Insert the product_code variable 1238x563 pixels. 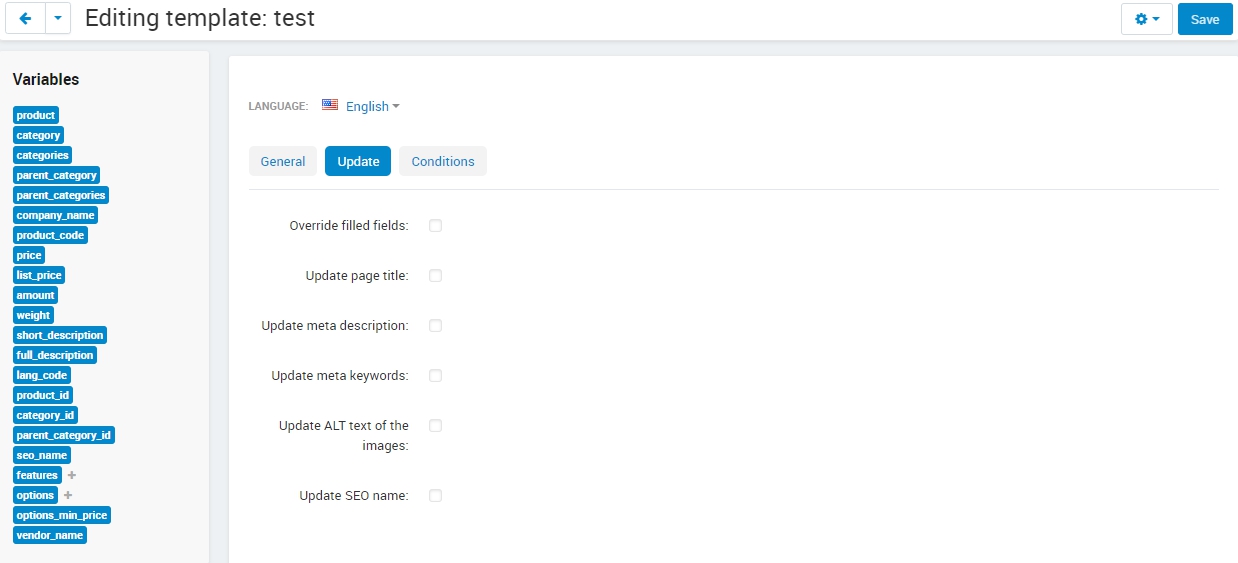coord(50,235)
